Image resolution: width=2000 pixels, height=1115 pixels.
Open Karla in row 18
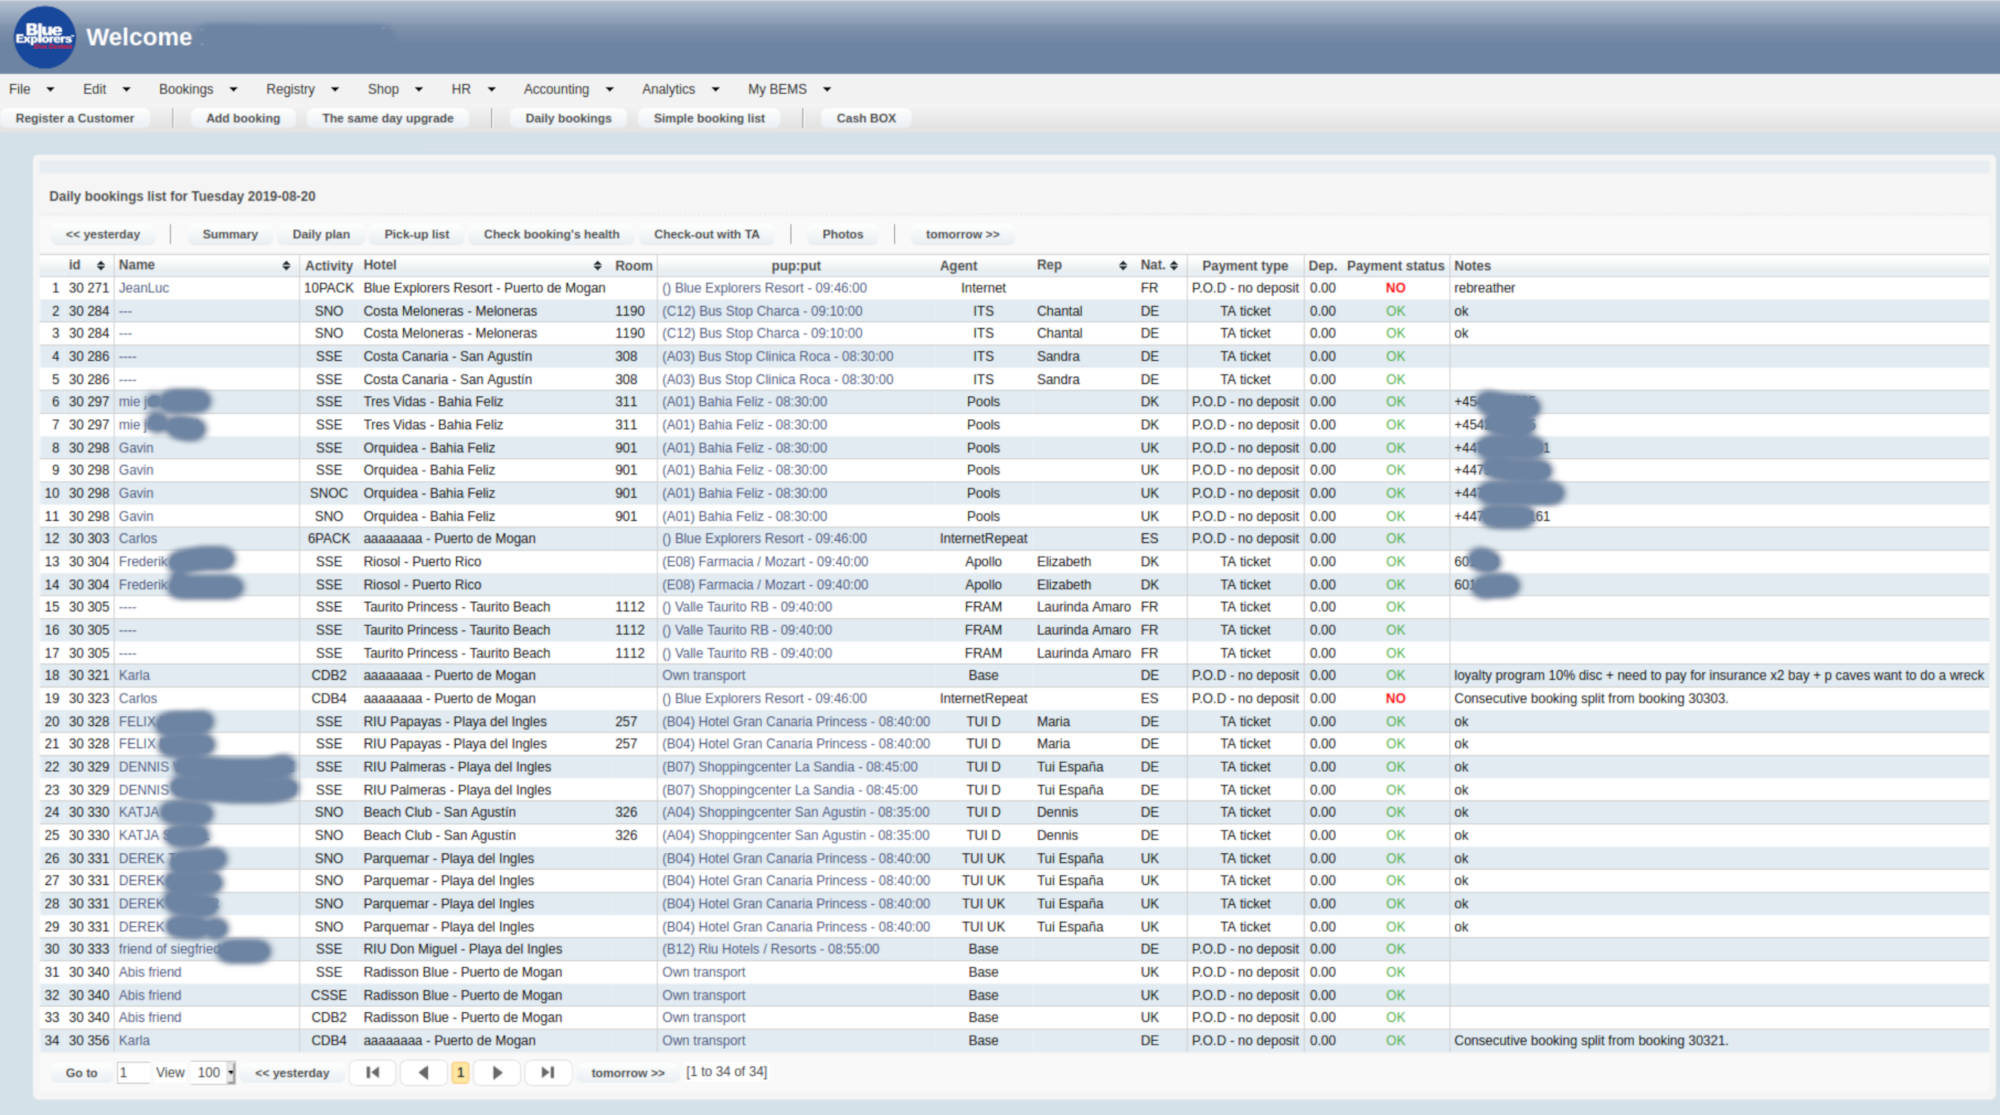tap(134, 676)
